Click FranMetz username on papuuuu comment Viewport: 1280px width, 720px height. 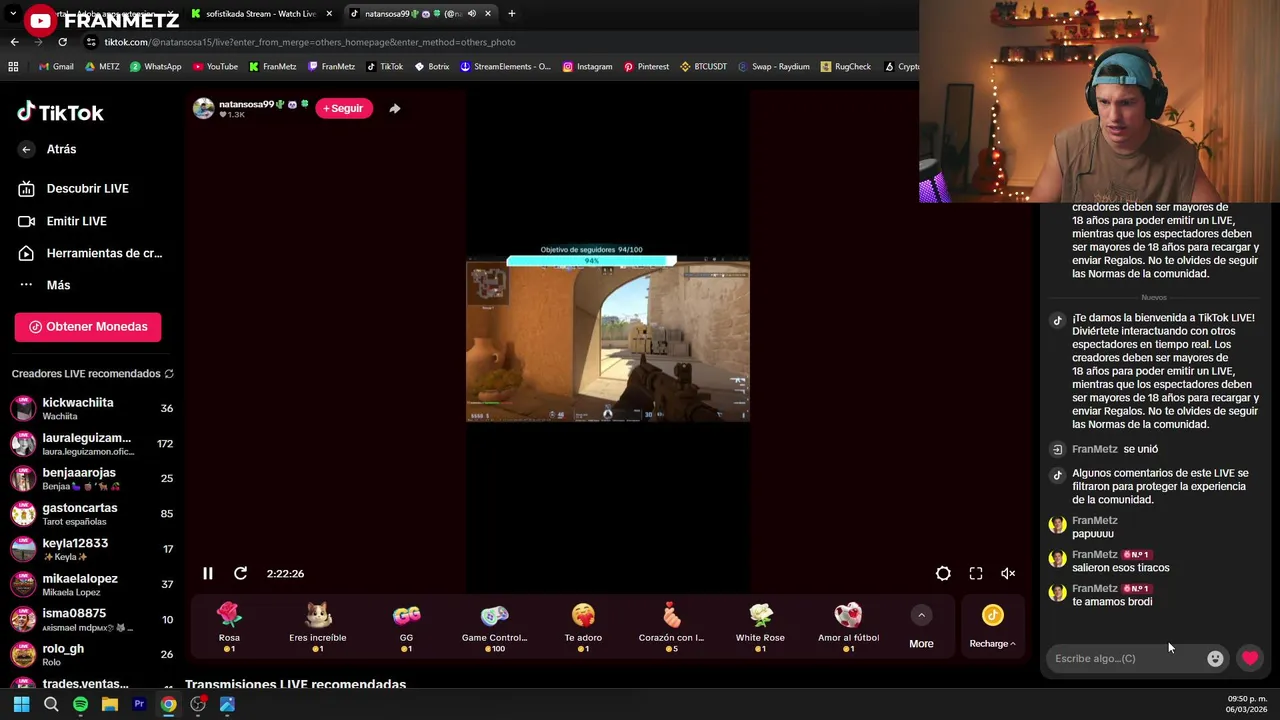tap(1094, 520)
